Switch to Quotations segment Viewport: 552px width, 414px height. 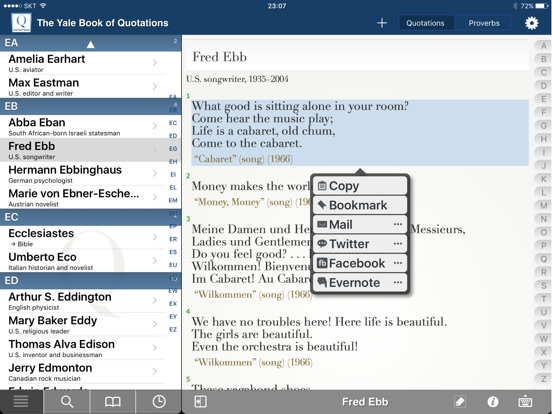[x=425, y=23]
